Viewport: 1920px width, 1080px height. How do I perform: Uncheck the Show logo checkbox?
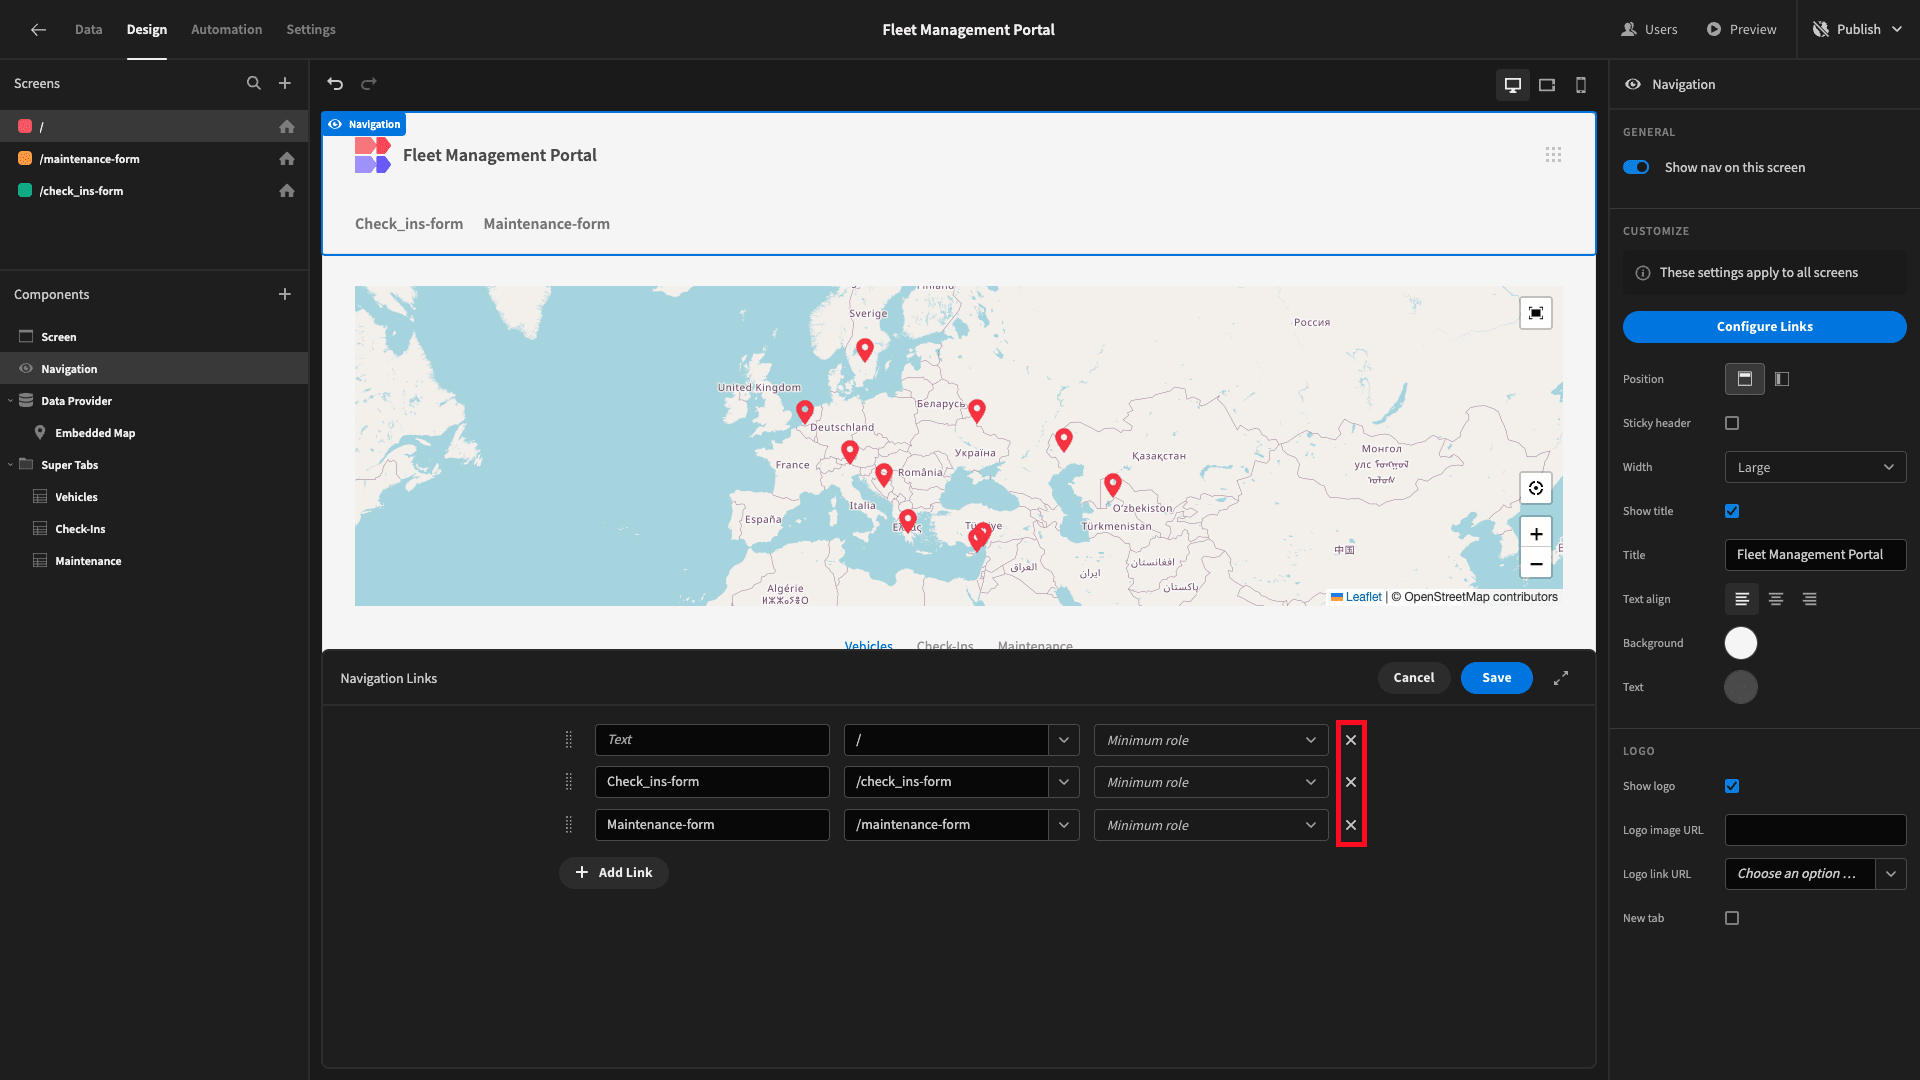tap(1732, 786)
